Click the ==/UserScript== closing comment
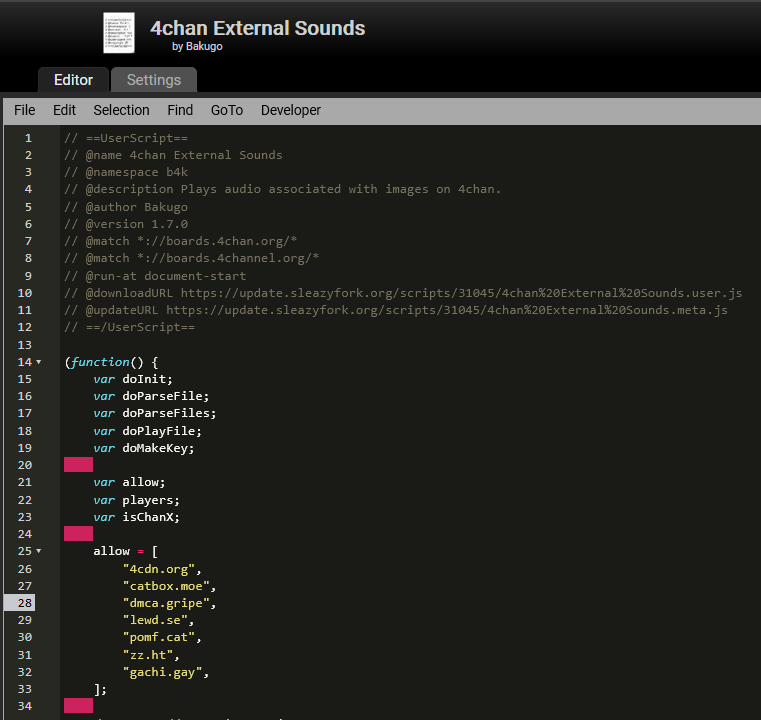Screen dimensions: 761x720 coord(130,327)
